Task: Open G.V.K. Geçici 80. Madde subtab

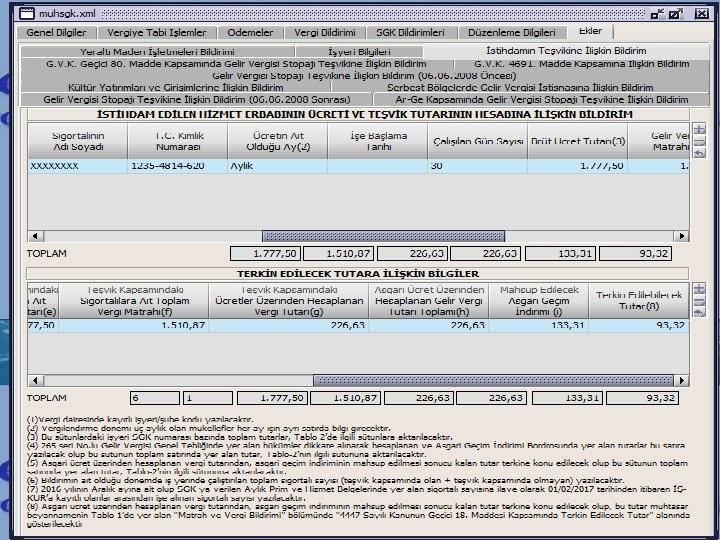Action: (236, 64)
